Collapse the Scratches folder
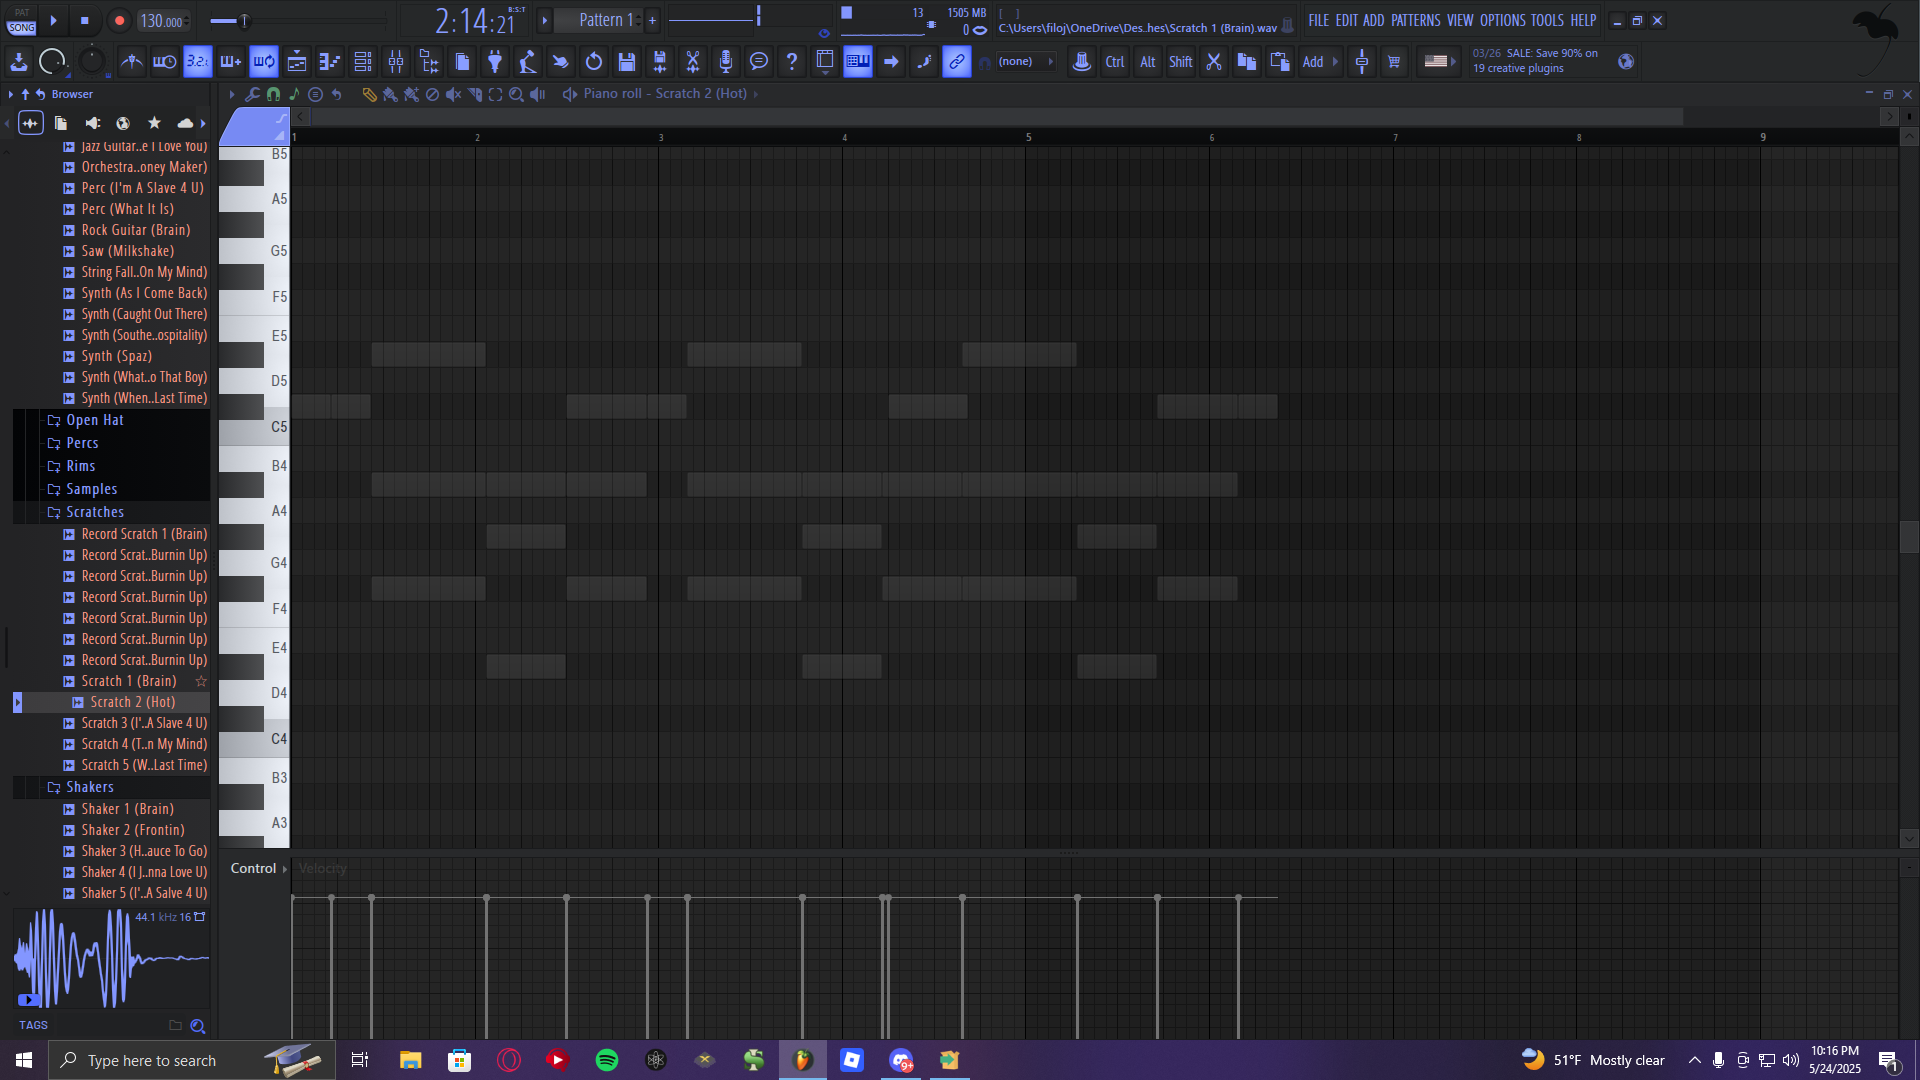 click(95, 512)
